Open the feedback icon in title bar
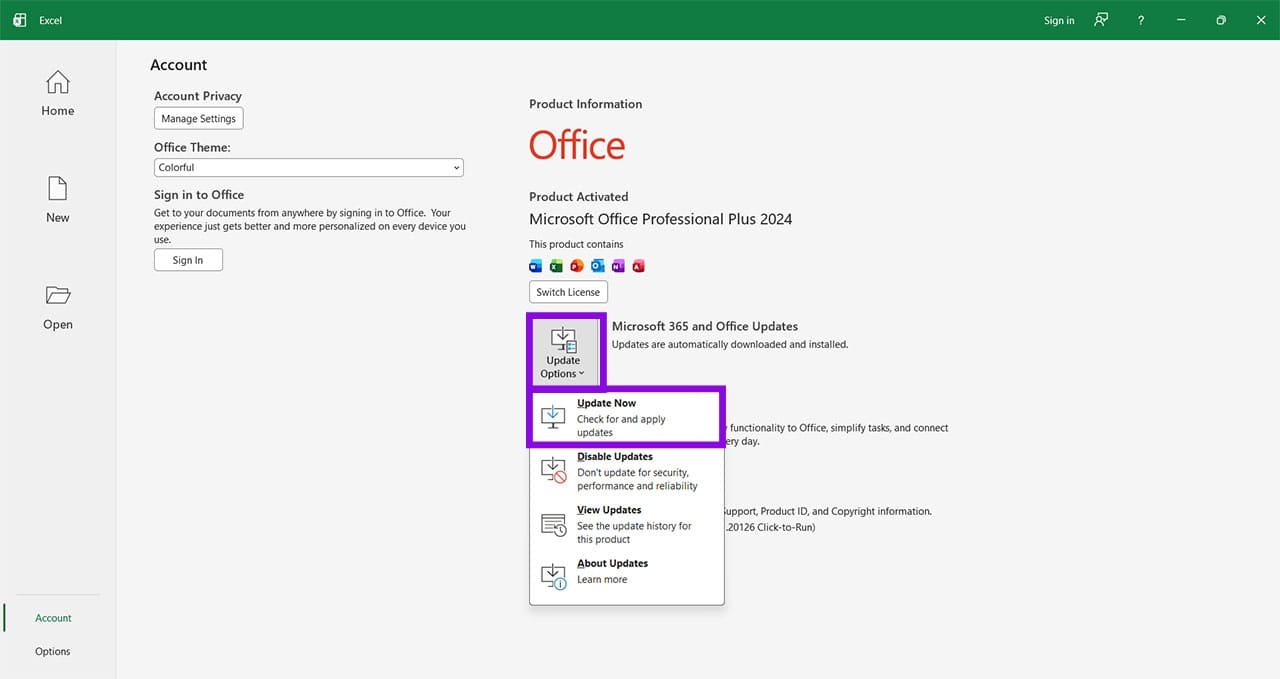 pos(1101,20)
